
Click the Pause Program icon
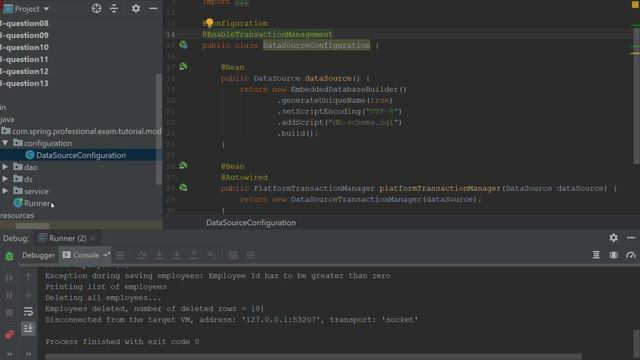coord(9,295)
